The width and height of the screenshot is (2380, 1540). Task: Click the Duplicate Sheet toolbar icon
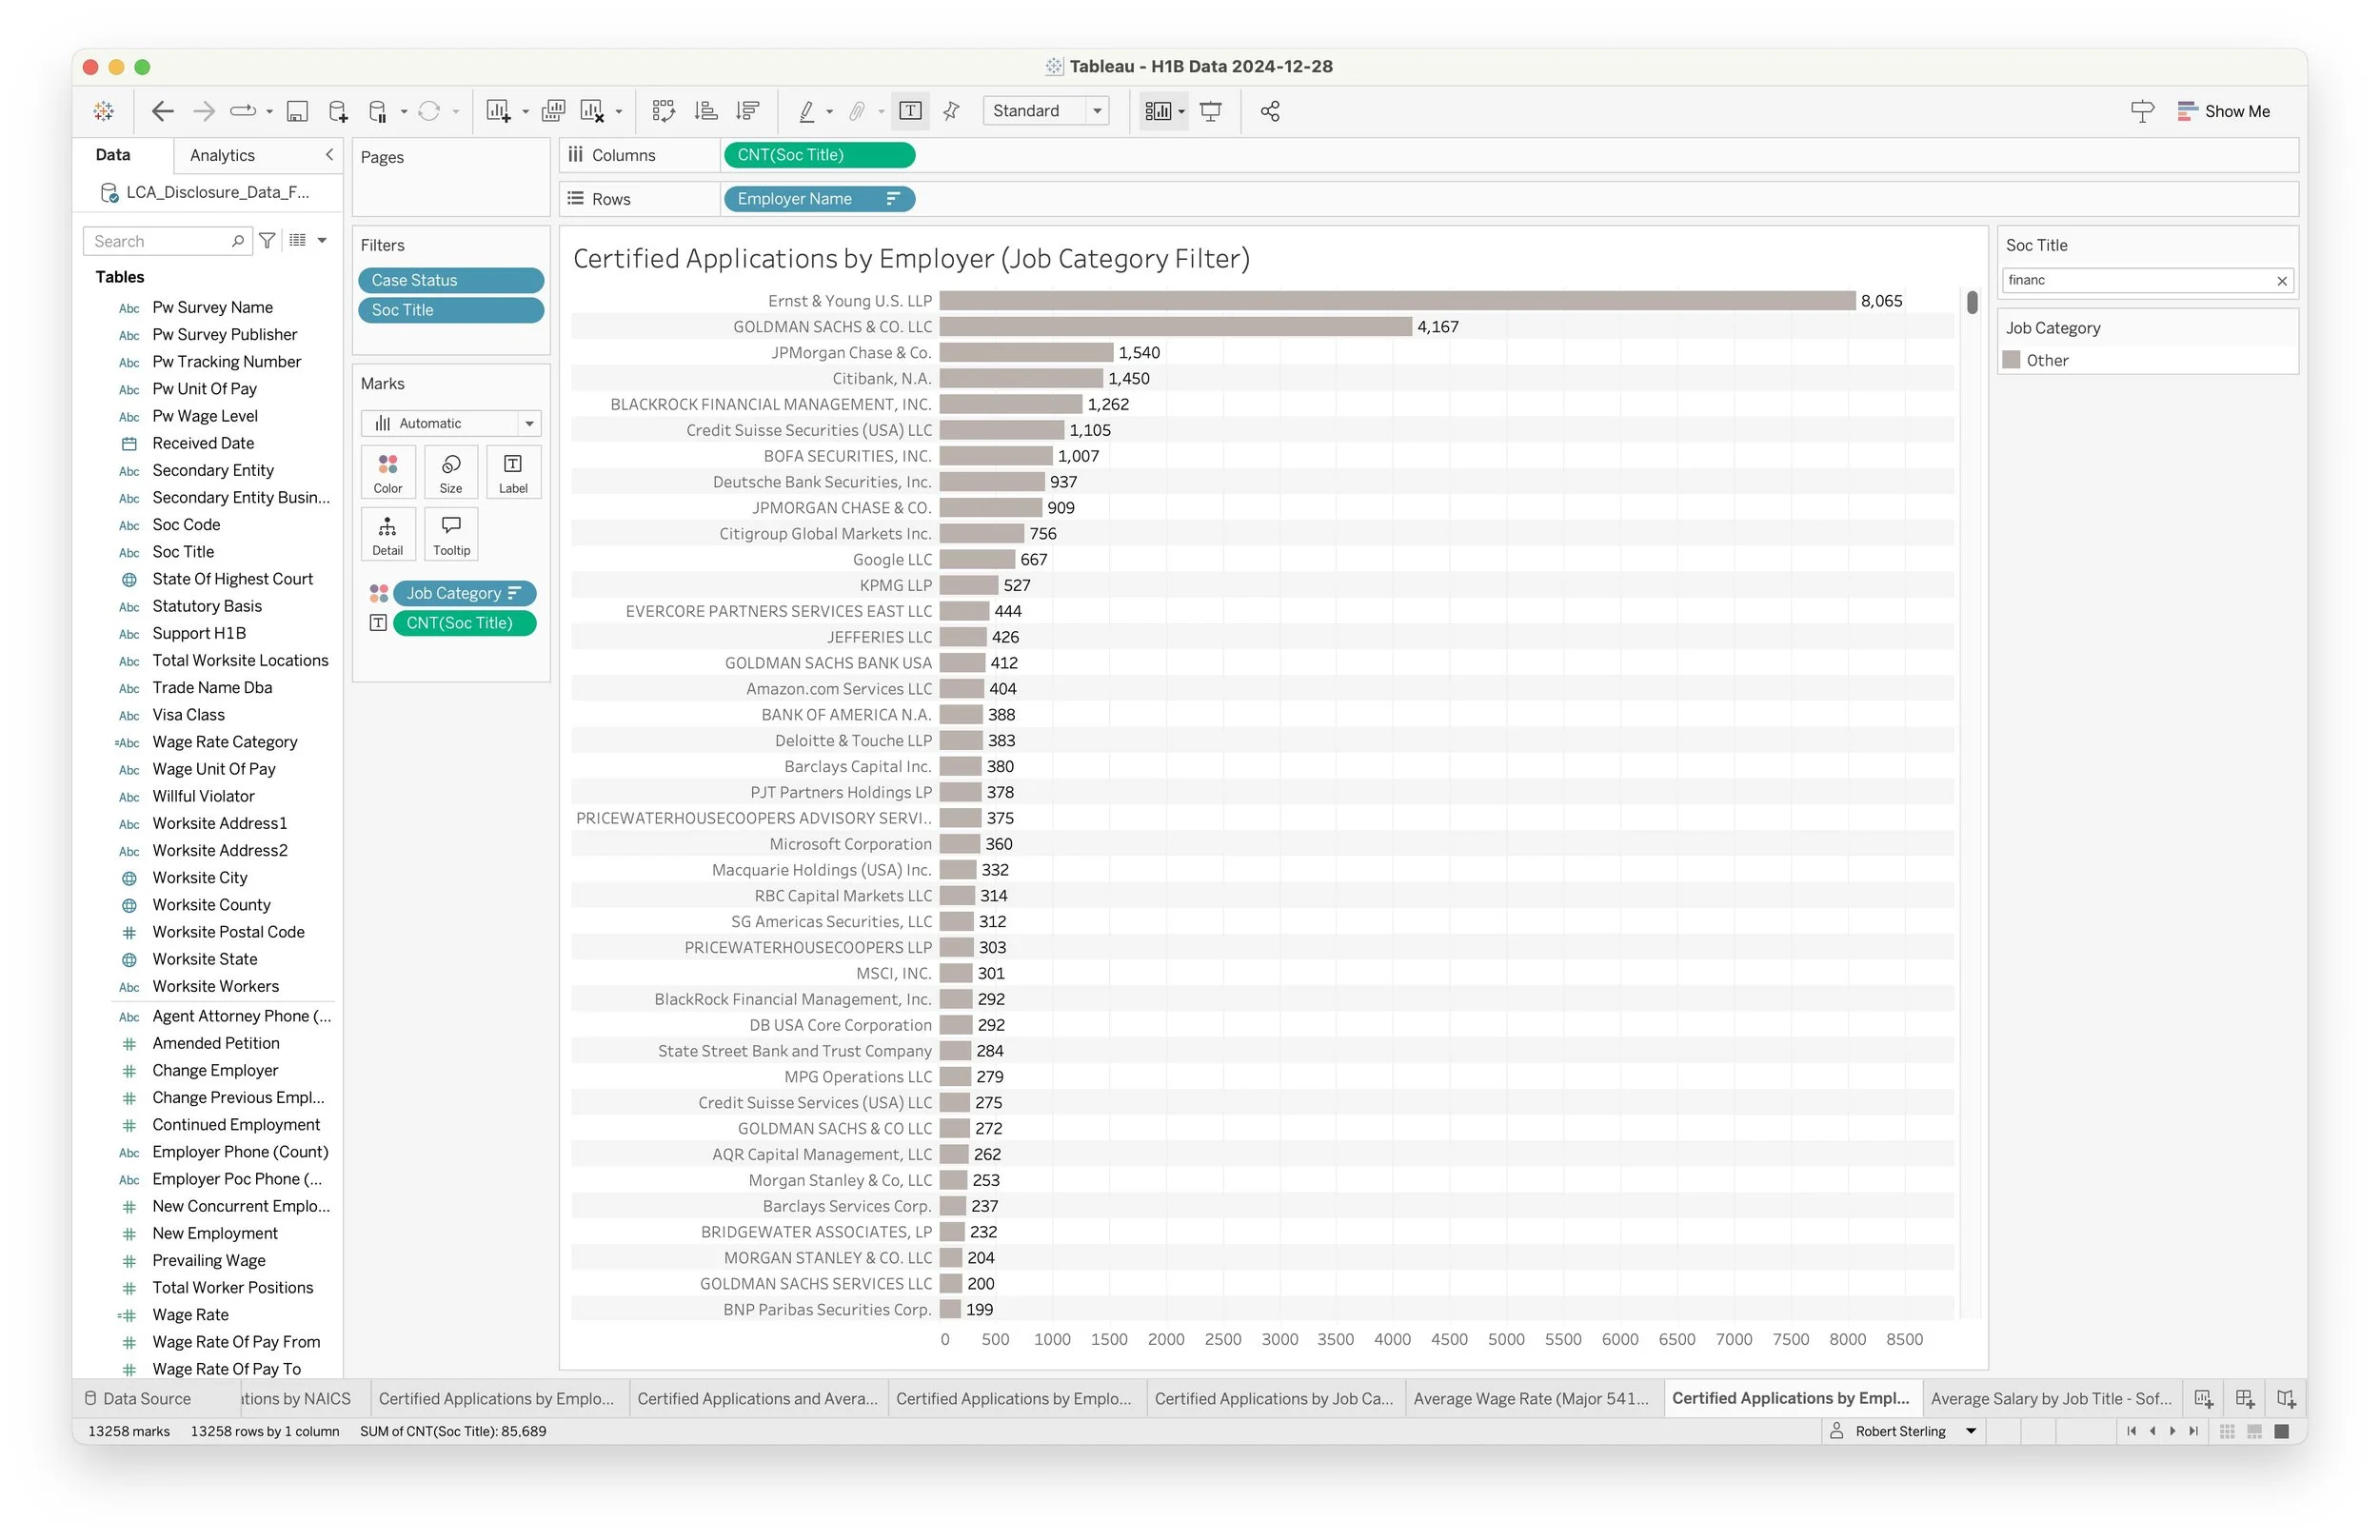coord(553,111)
